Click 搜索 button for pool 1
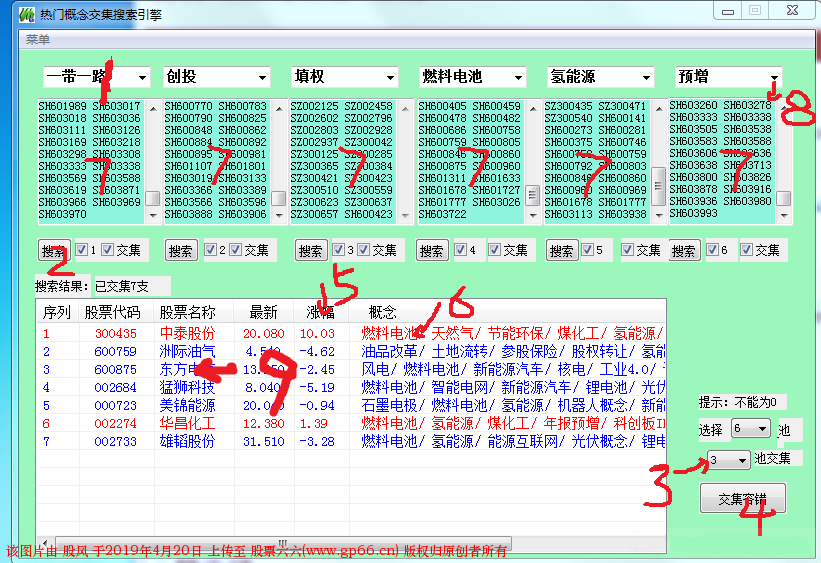821x563 pixels. coord(54,251)
